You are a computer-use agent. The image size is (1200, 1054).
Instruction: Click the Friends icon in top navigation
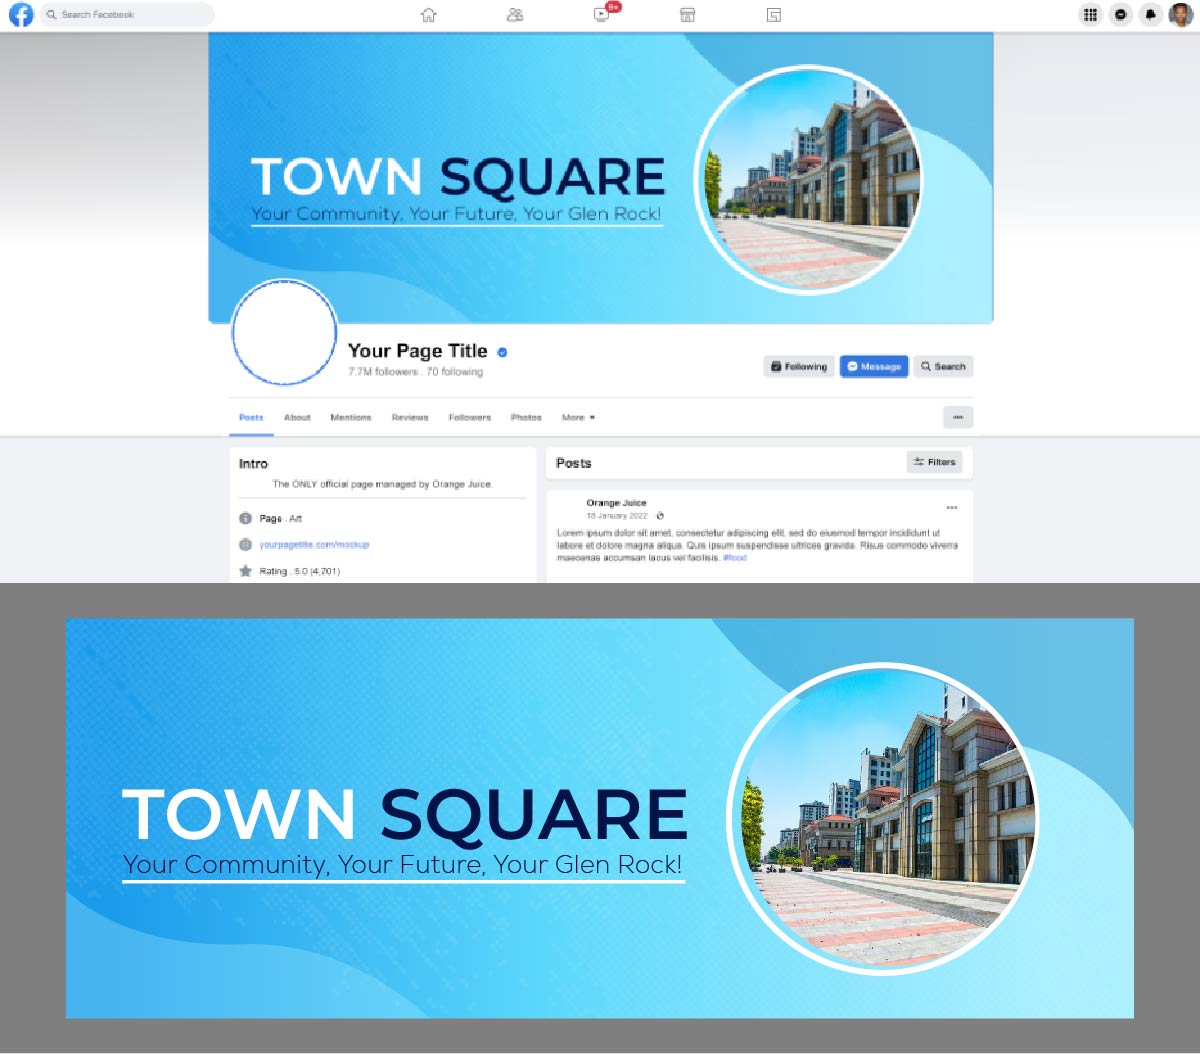pos(514,15)
